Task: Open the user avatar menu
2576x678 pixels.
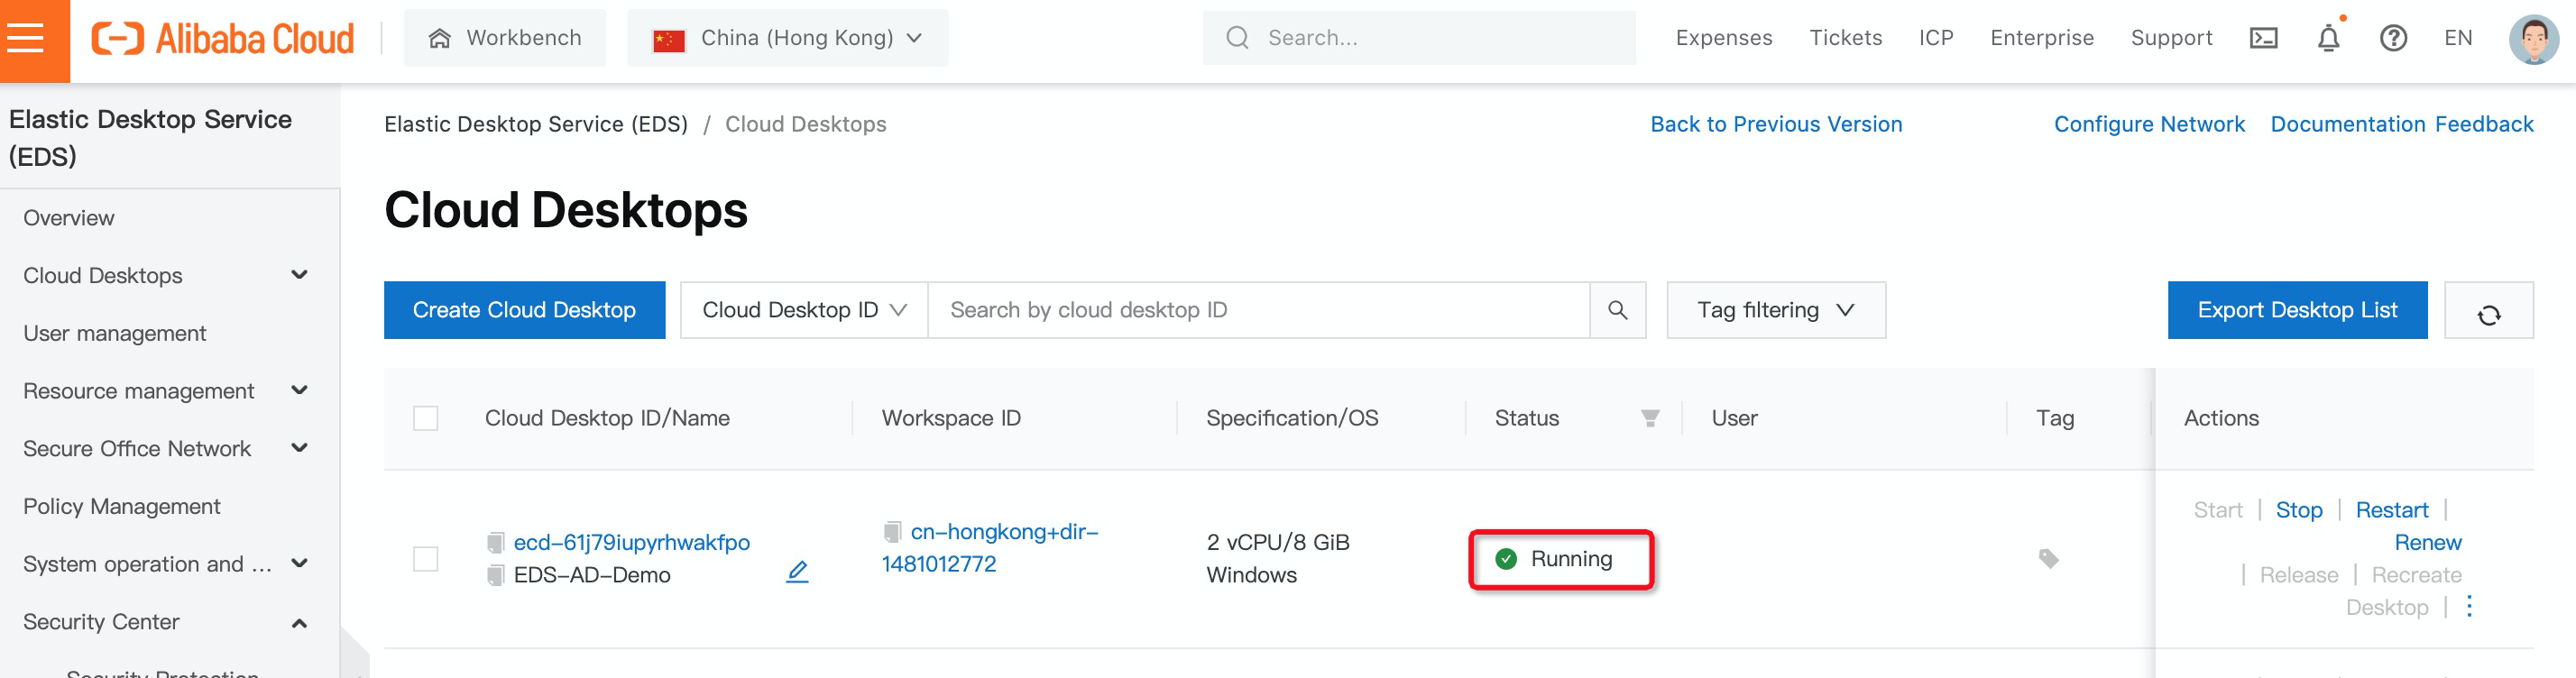Action: (2533, 38)
